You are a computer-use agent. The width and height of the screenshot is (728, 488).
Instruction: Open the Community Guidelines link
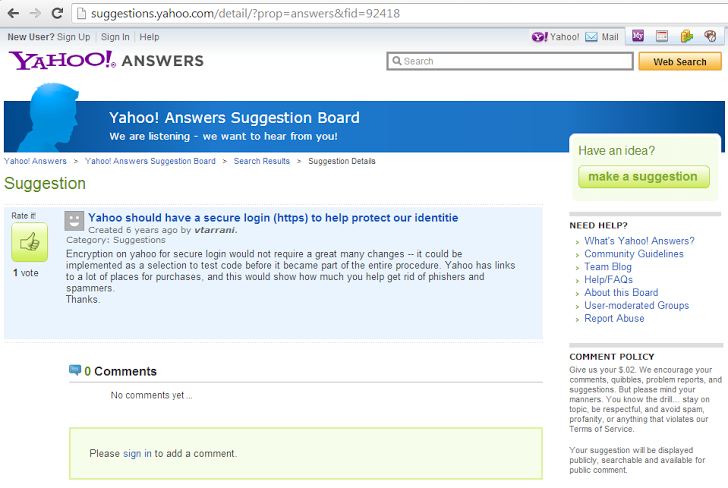[634, 254]
